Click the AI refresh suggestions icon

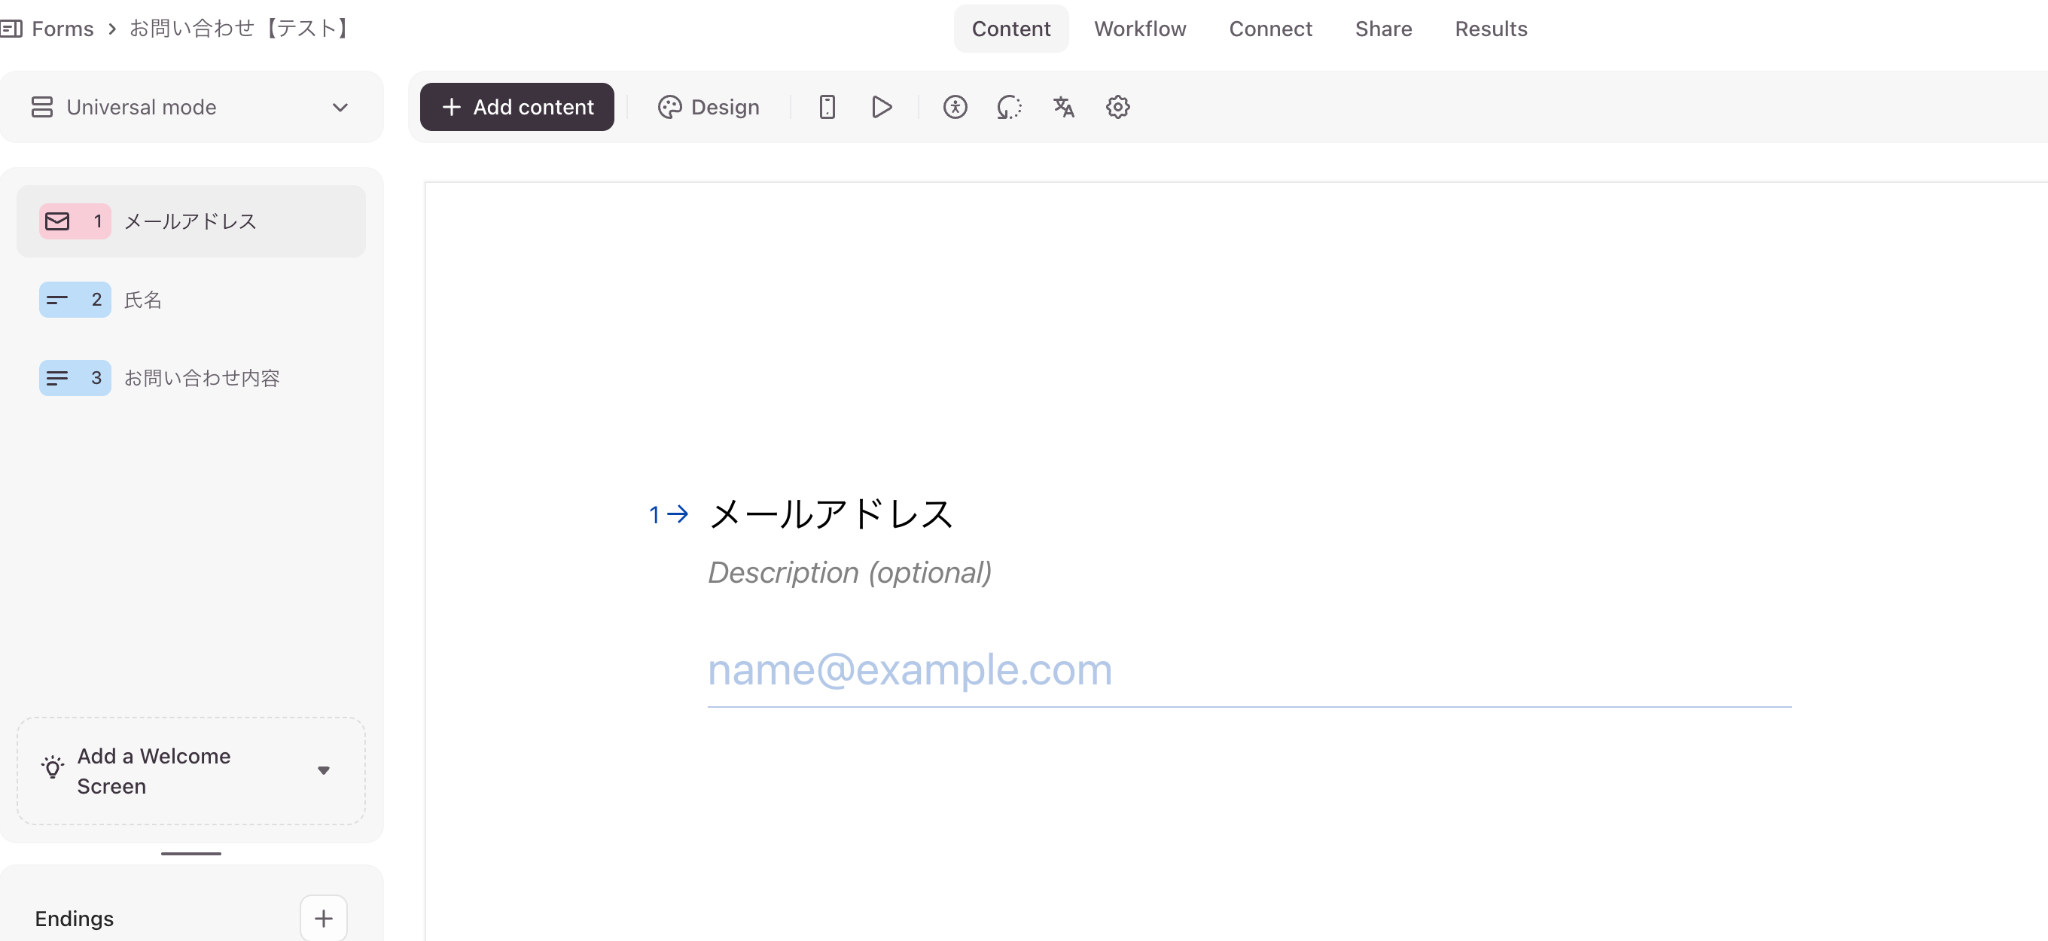tap(1009, 107)
